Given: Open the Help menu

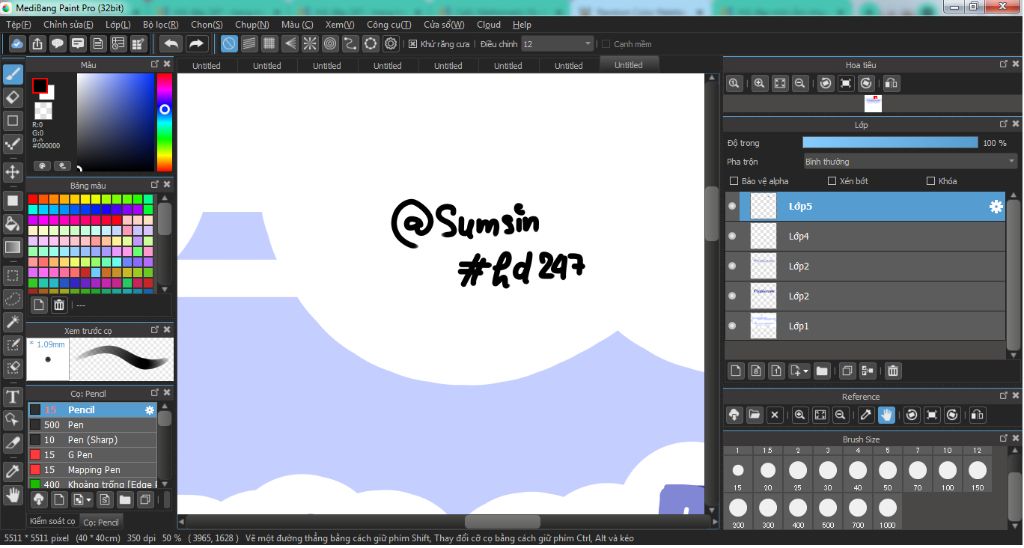Looking at the screenshot, I should 522,25.
